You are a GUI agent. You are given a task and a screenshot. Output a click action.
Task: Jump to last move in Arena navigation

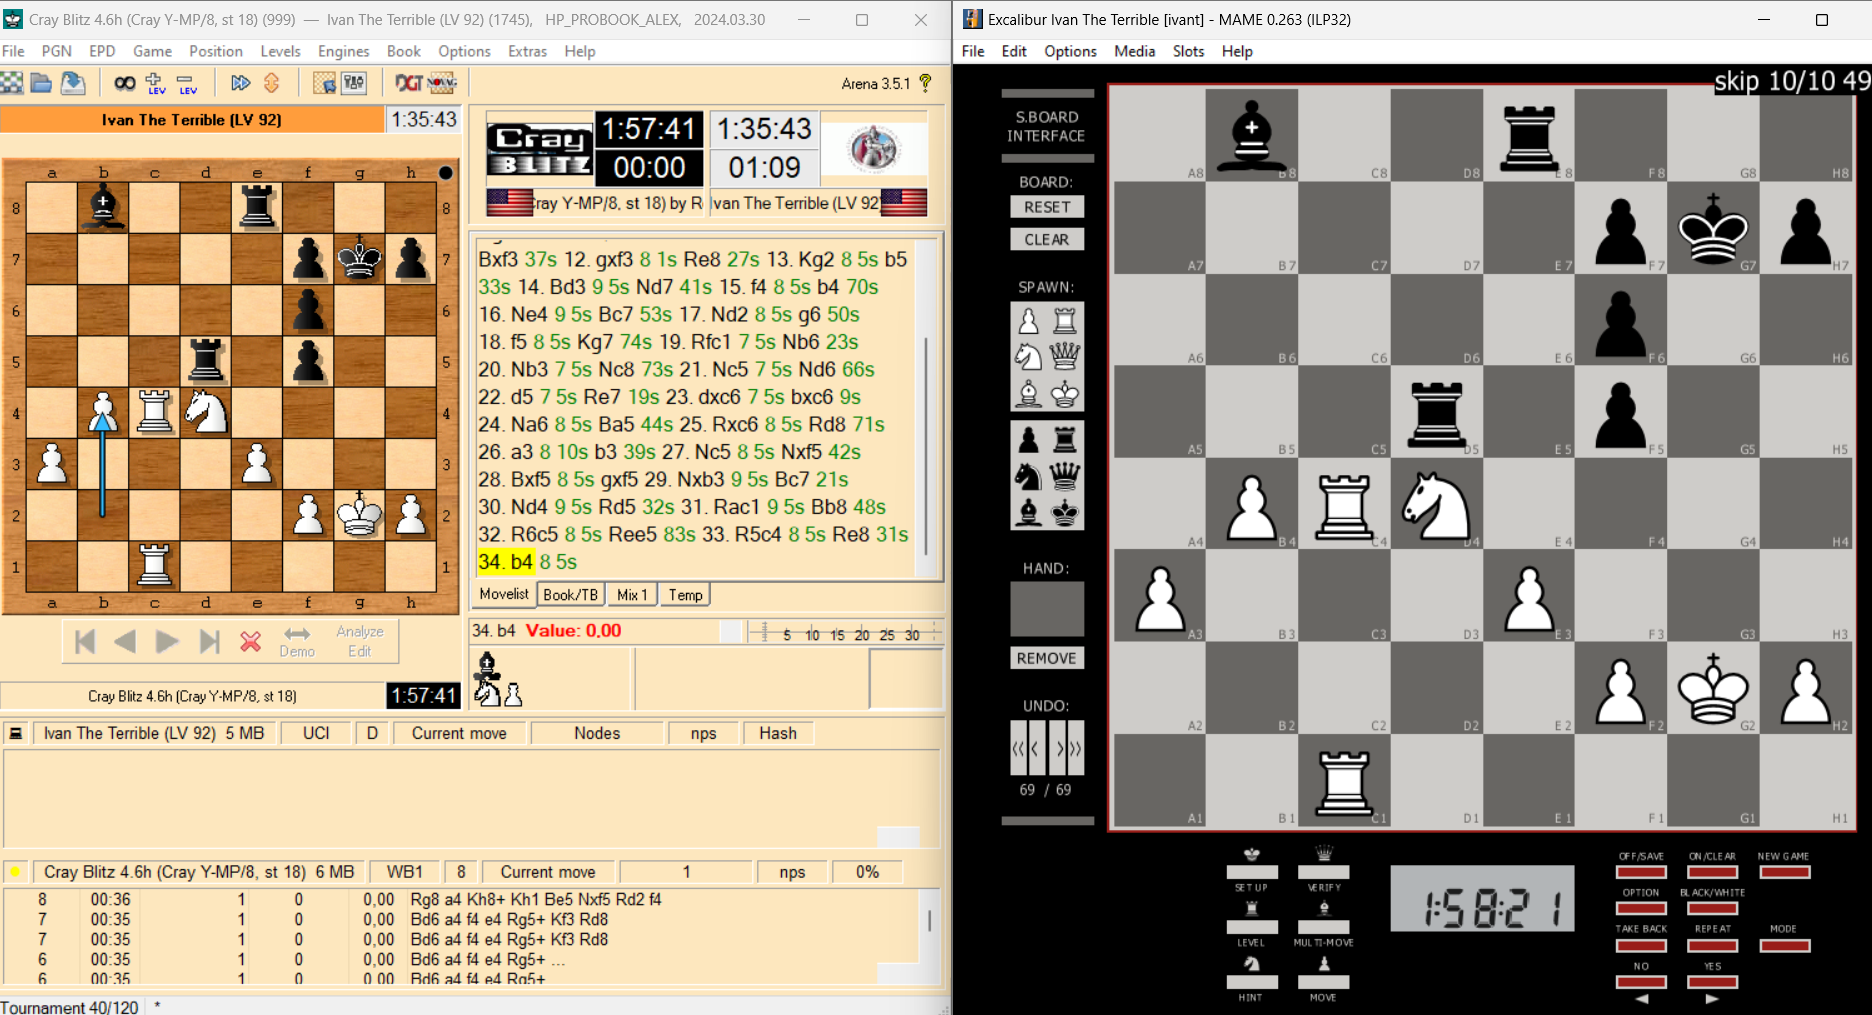point(209,641)
